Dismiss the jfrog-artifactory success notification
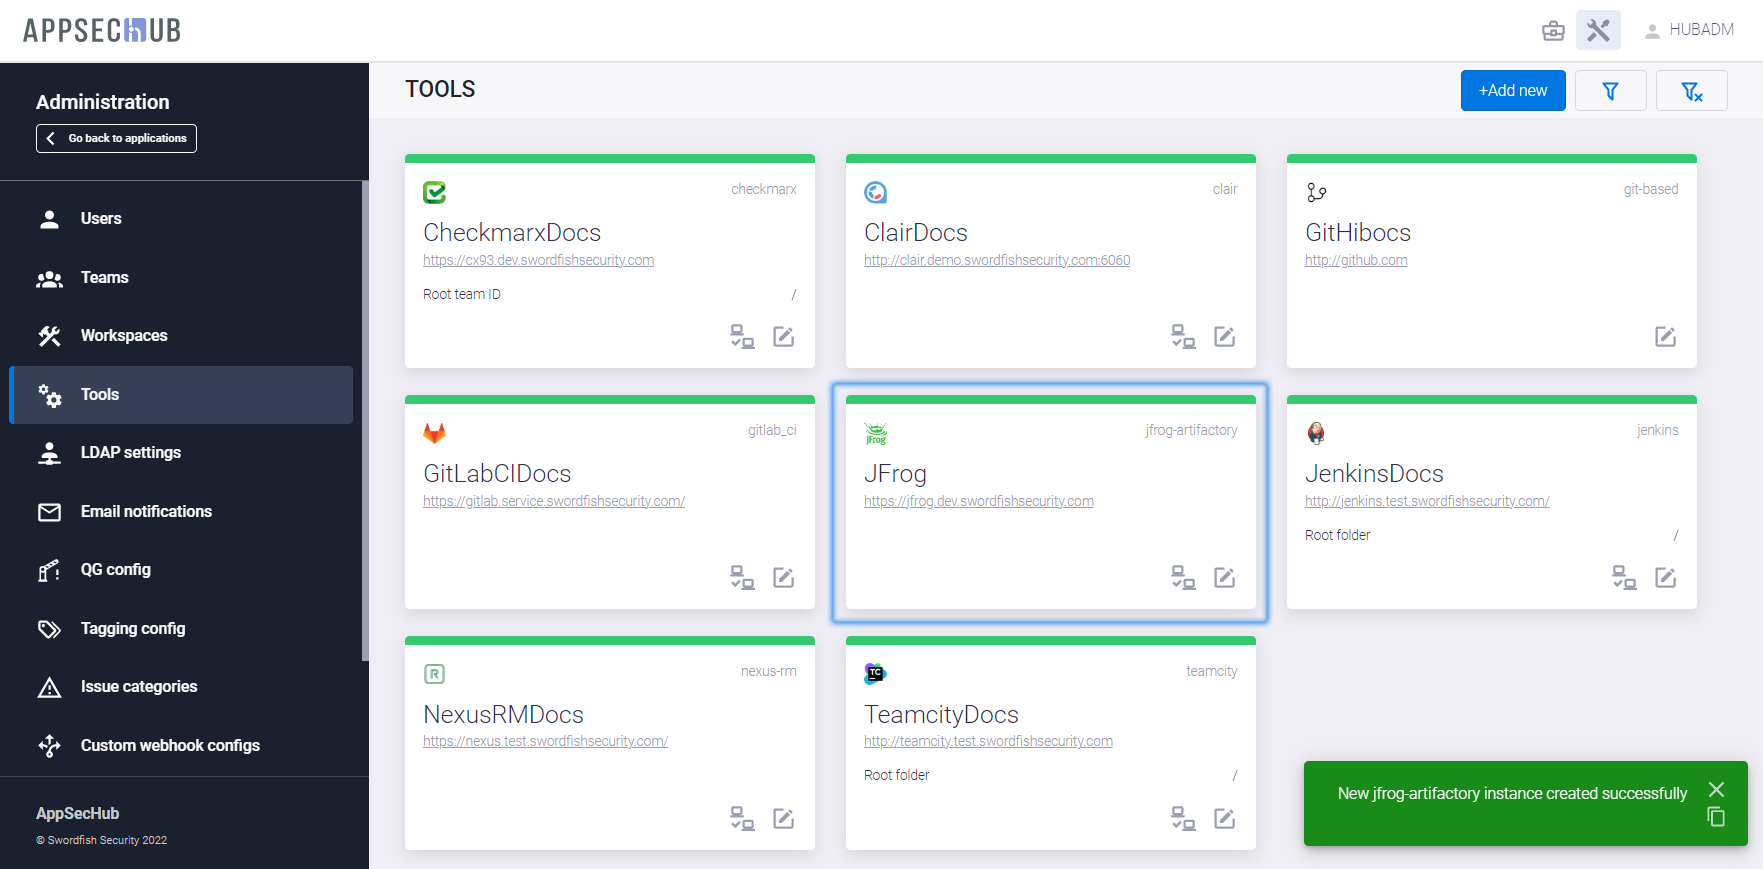The width and height of the screenshot is (1763, 869). click(x=1716, y=789)
